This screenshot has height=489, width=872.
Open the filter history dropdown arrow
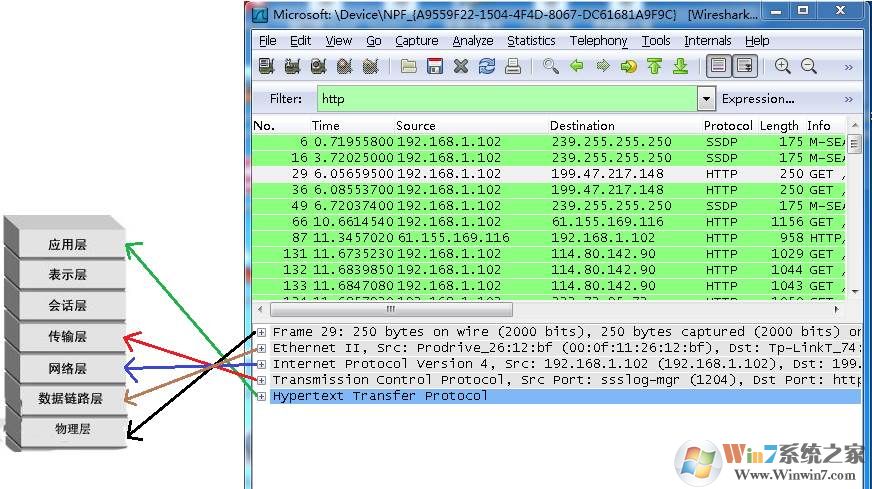[706, 99]
